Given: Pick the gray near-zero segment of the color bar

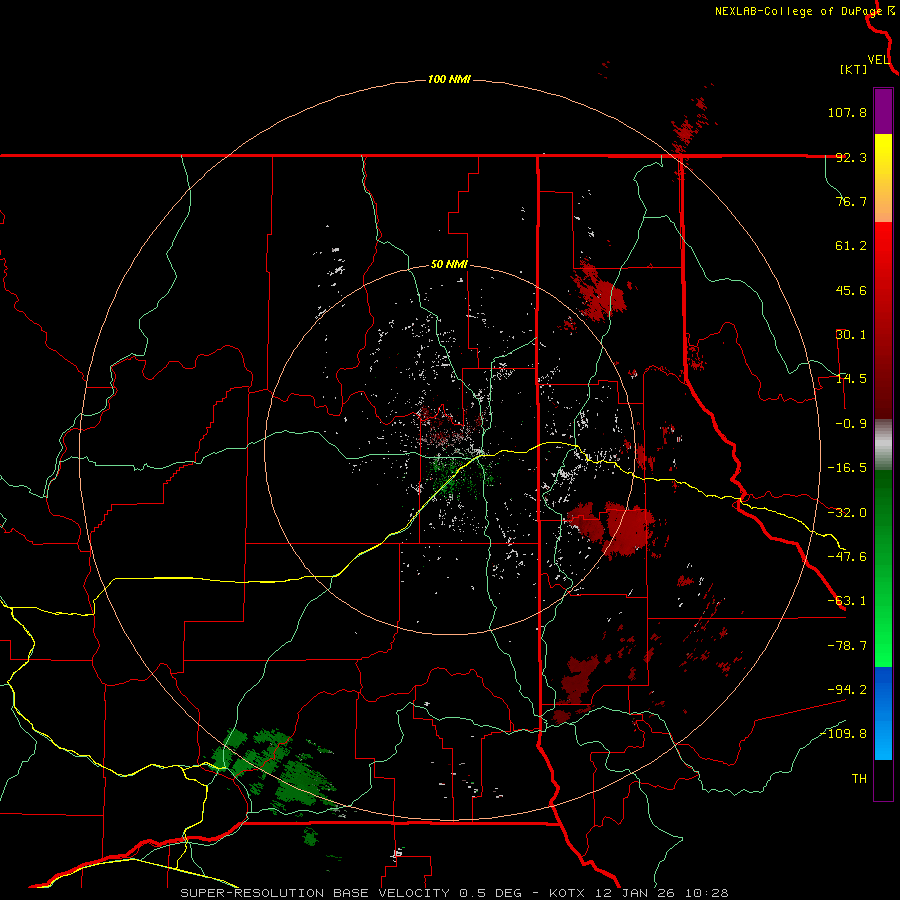Looking at the screenshot, I should [x=883, y=445].
